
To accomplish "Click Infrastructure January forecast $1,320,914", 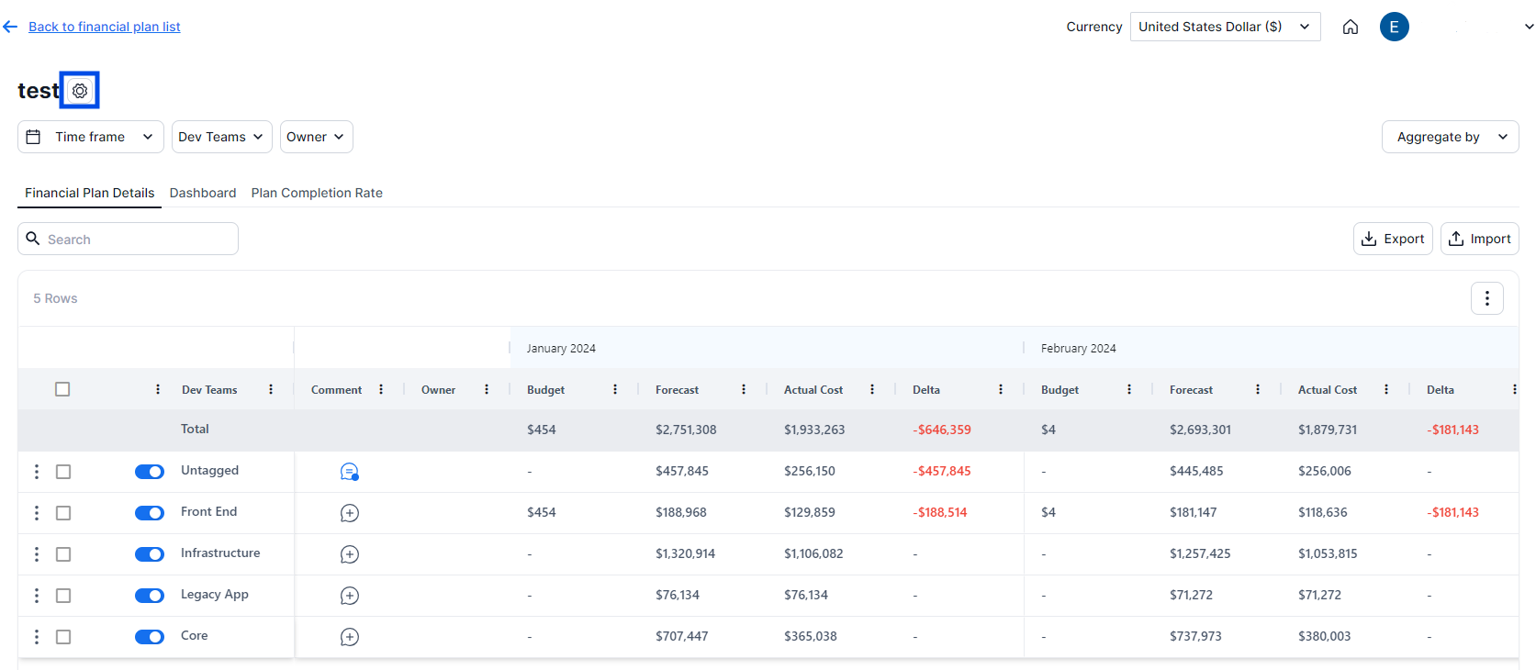I will (685, 553).
